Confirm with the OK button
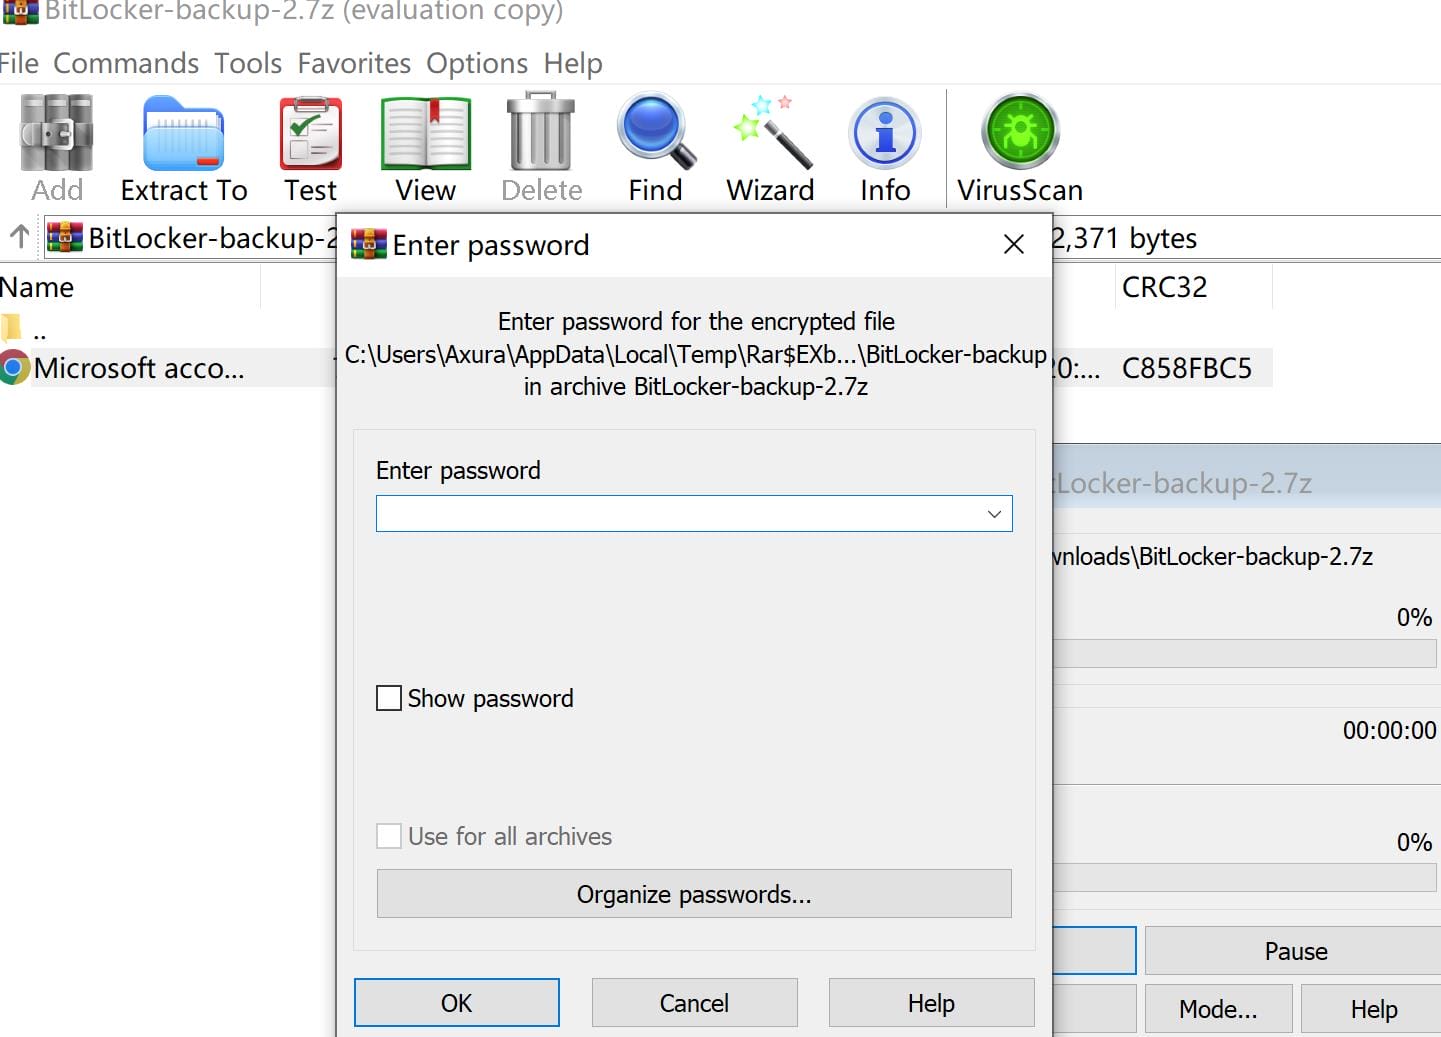The image size is (1441, 1037). coord(457,1003)
